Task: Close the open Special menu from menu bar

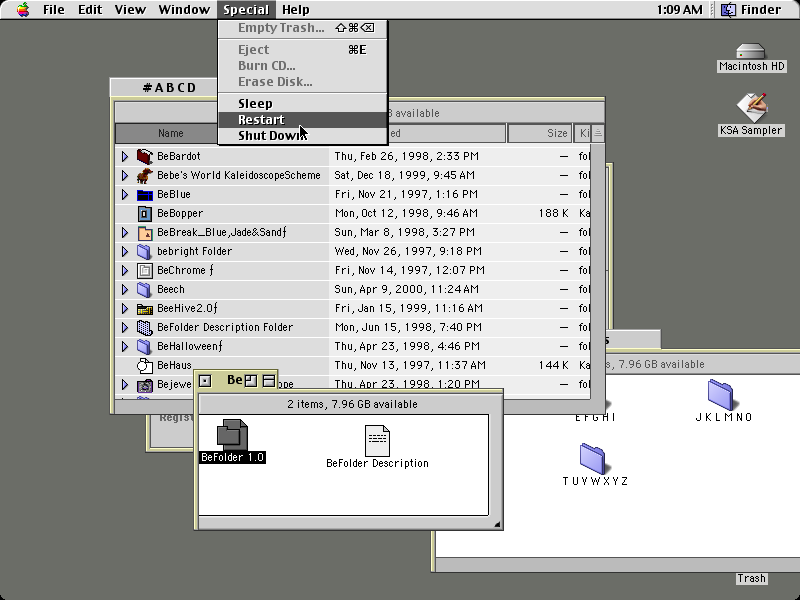Action: (x=246, y=10)
